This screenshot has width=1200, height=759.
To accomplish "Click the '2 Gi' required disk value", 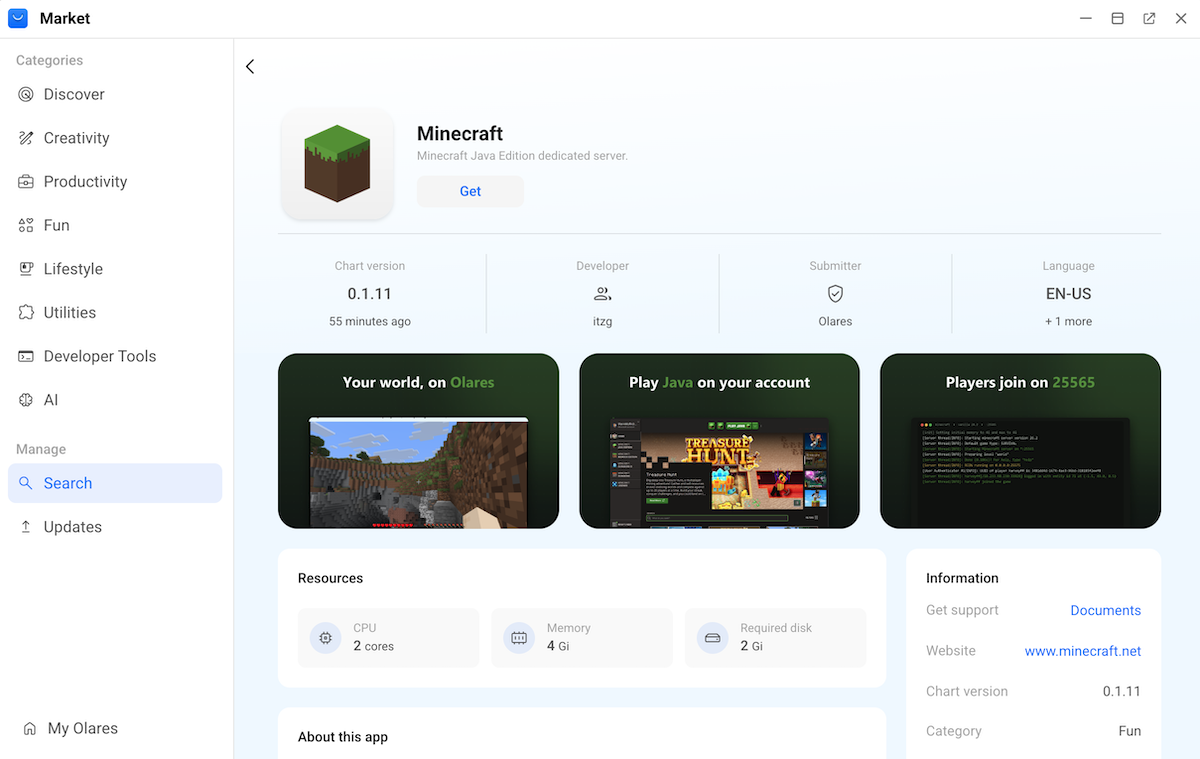I will point(751,646).
